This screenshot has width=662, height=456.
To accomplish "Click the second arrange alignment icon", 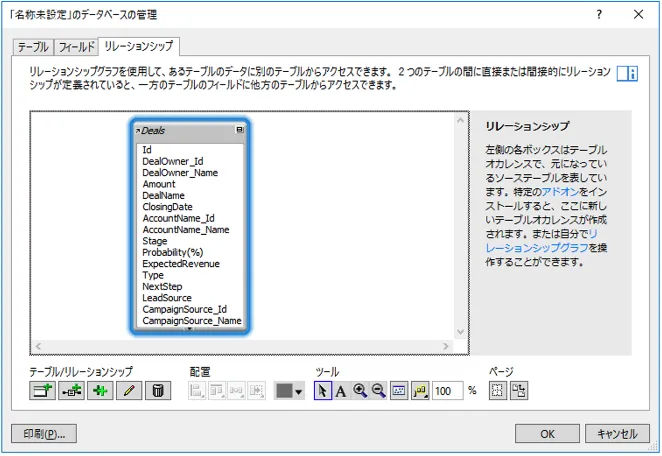I will tap(217, 391).
